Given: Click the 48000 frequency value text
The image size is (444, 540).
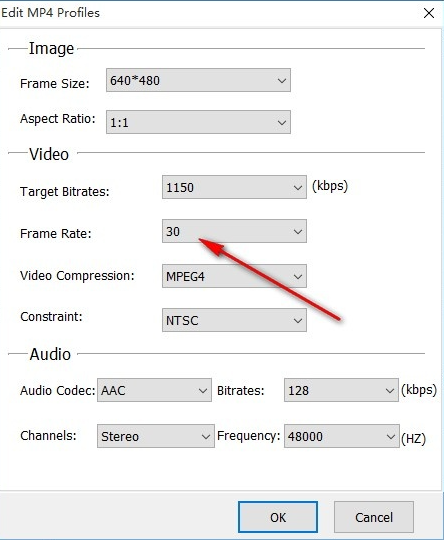Looking at the screenshot, I should click(305, 436).
